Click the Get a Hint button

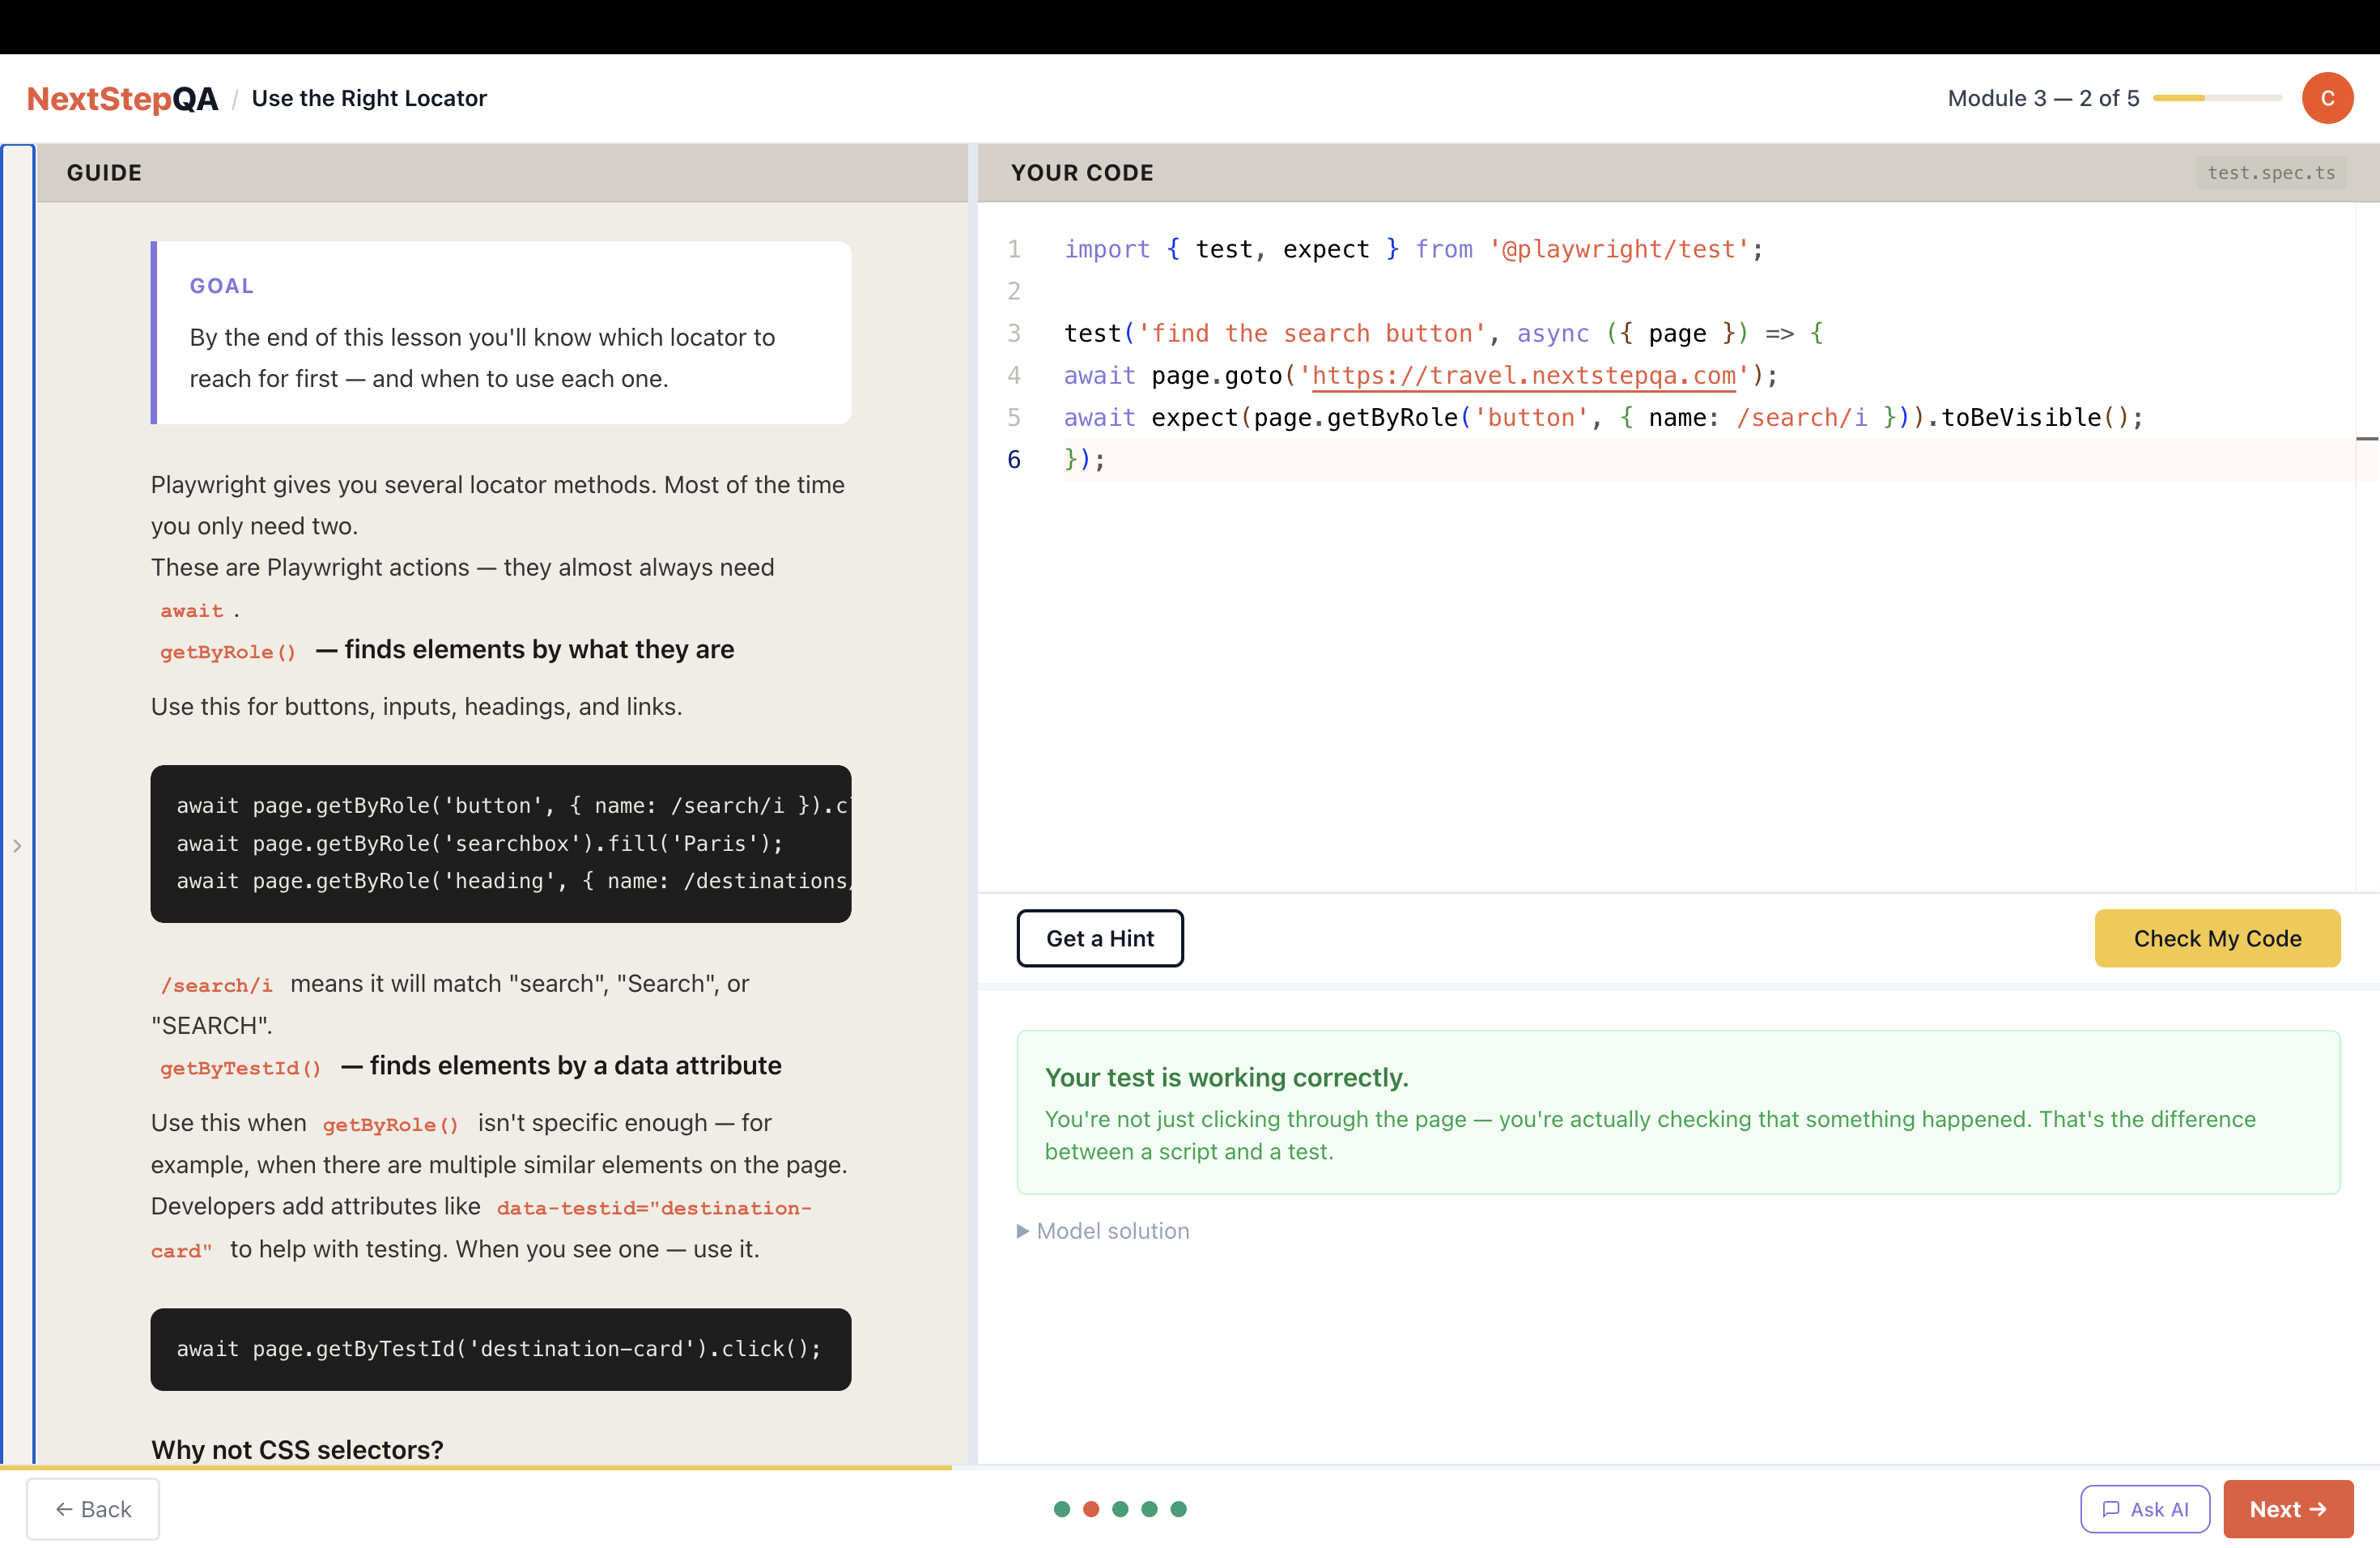1100,938
